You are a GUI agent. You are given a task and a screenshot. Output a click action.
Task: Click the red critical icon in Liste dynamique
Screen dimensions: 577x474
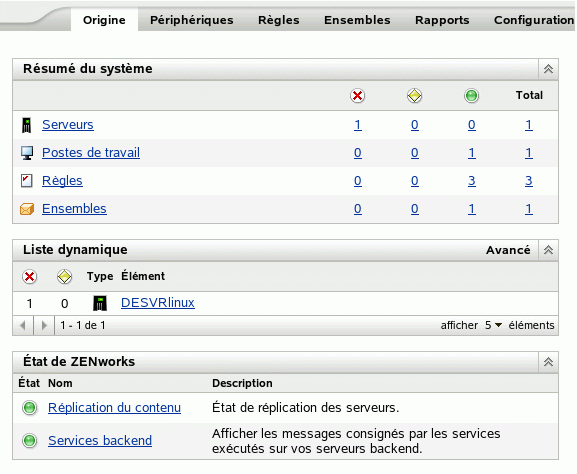click(29, 277)
